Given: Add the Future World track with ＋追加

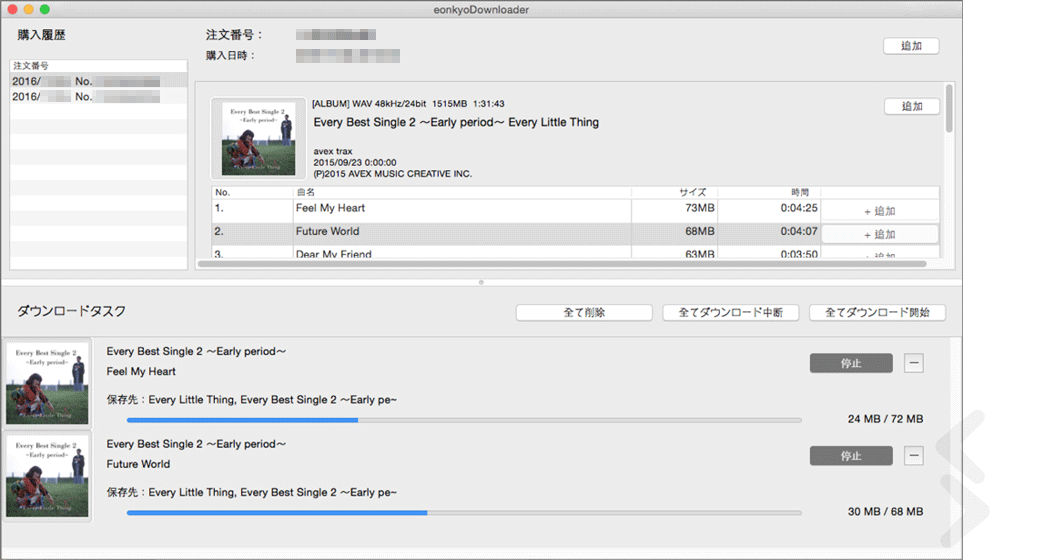Looking at the screenshot, I should (x=879, y=234).
